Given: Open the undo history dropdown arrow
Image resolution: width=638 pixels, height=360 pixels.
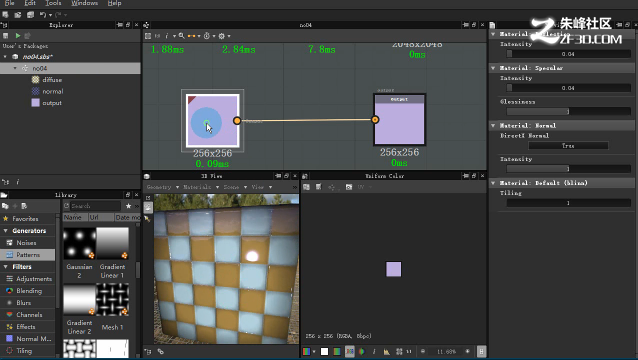Looking at the screenshot, I should (x=50, y=15).
